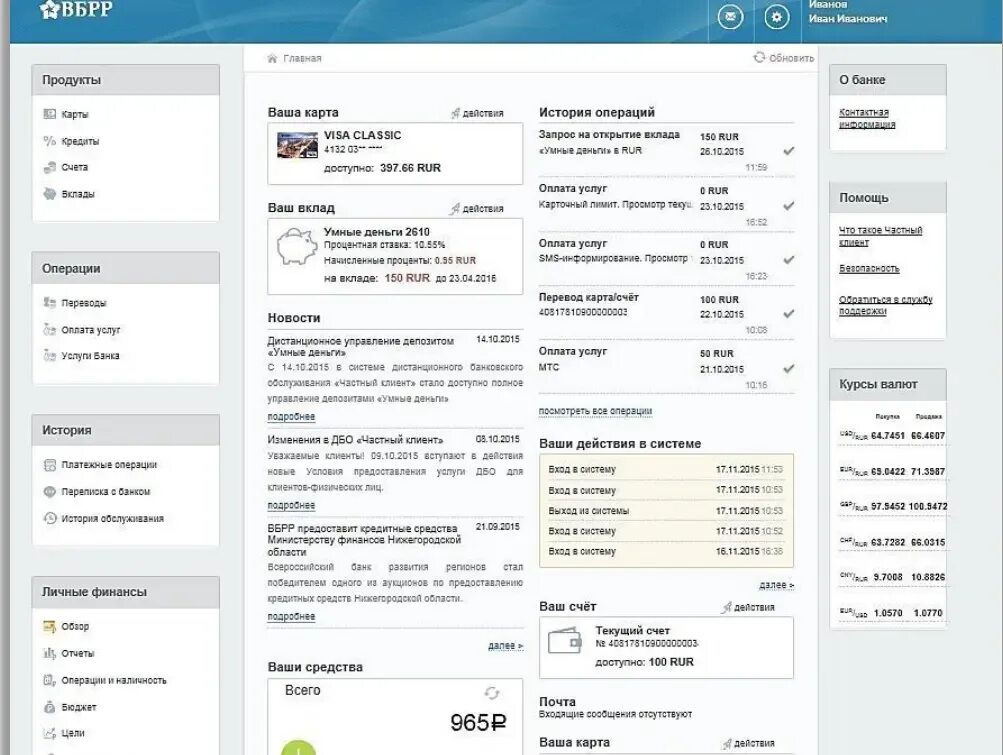
Task: Click Умные деньги 2610 deposit title
Action: [376, 232]
